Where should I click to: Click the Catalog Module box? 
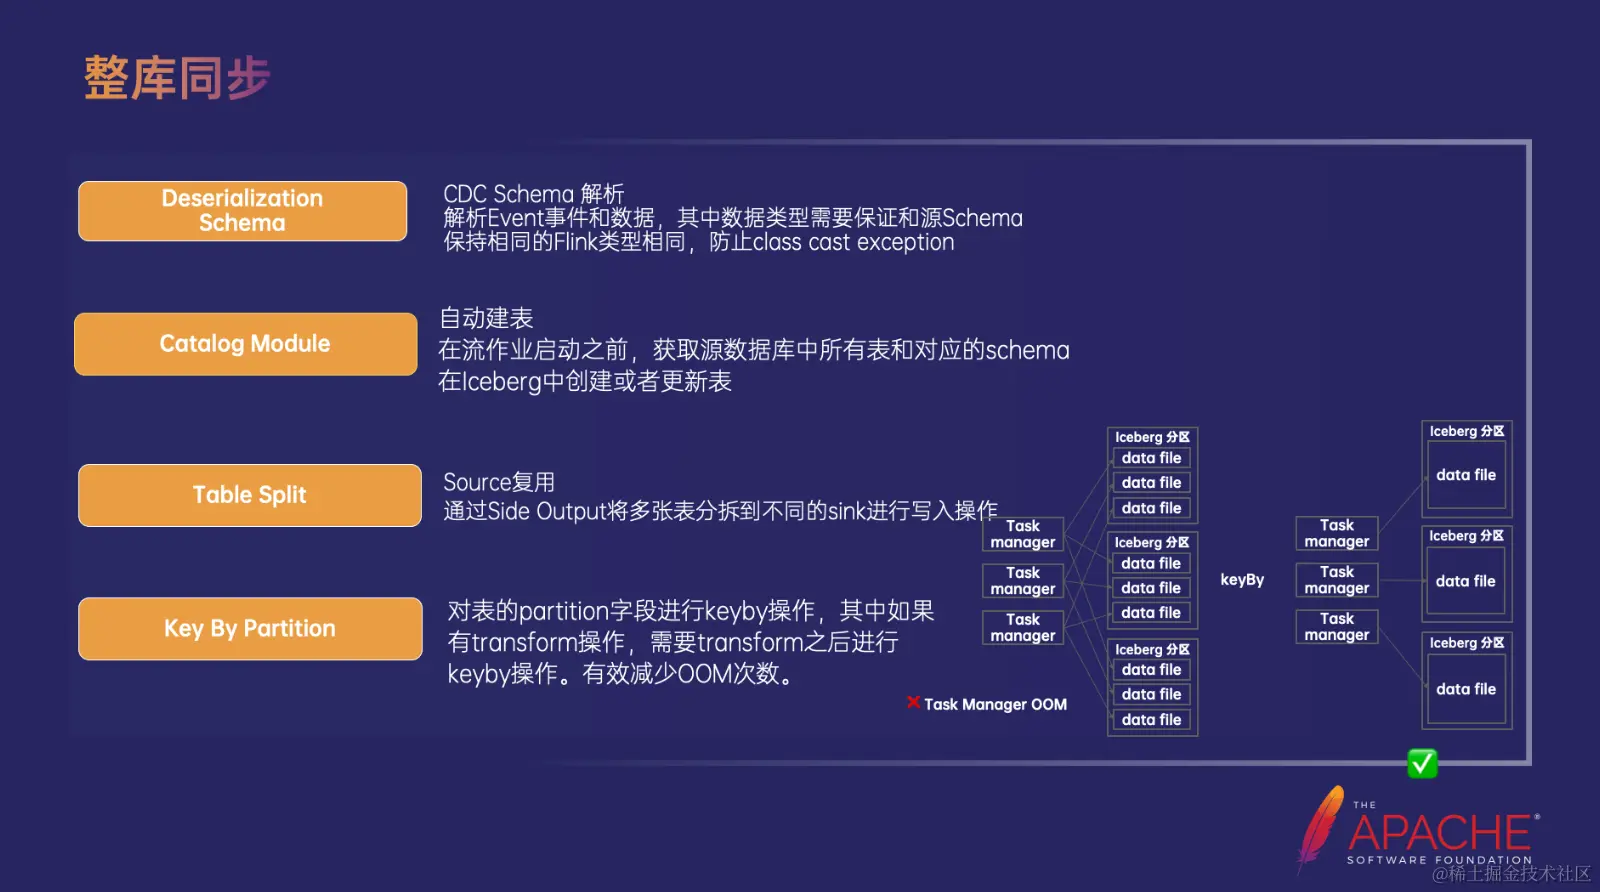coord(245,344)
